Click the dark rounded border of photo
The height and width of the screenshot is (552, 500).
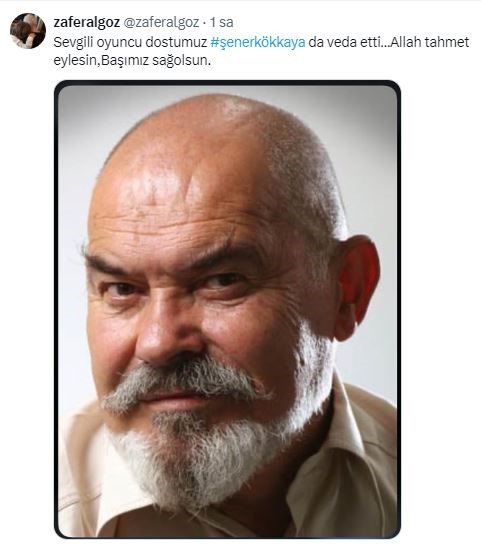point(227,83)
